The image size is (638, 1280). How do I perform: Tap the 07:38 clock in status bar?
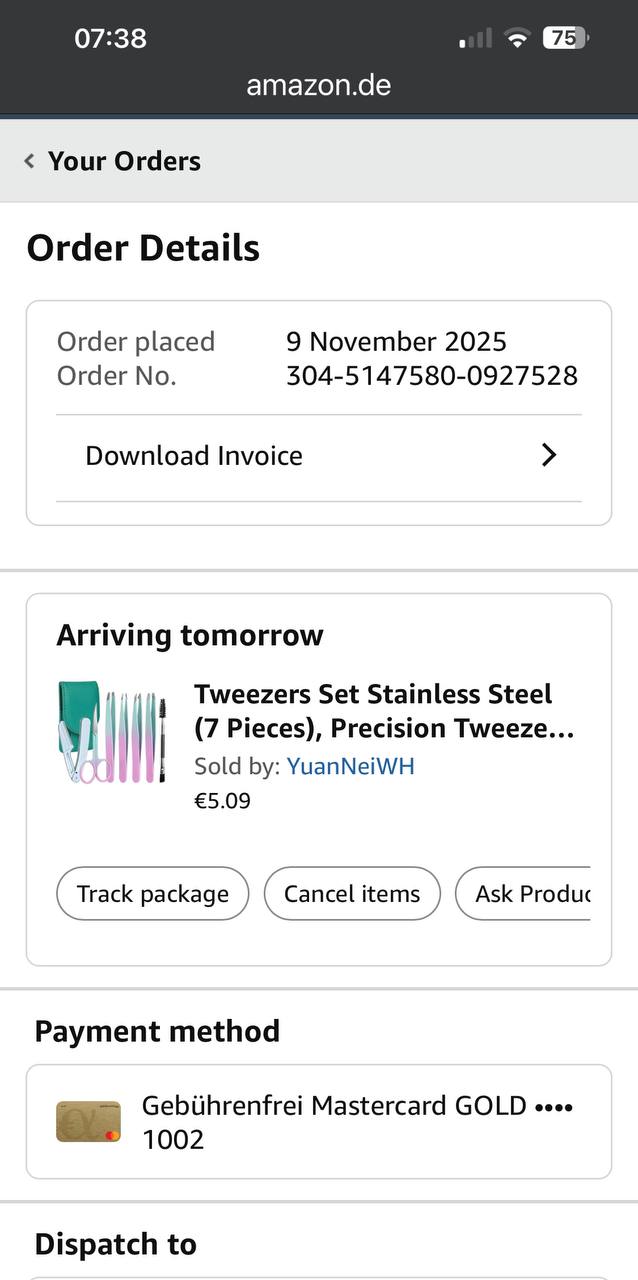coord(110,38)
